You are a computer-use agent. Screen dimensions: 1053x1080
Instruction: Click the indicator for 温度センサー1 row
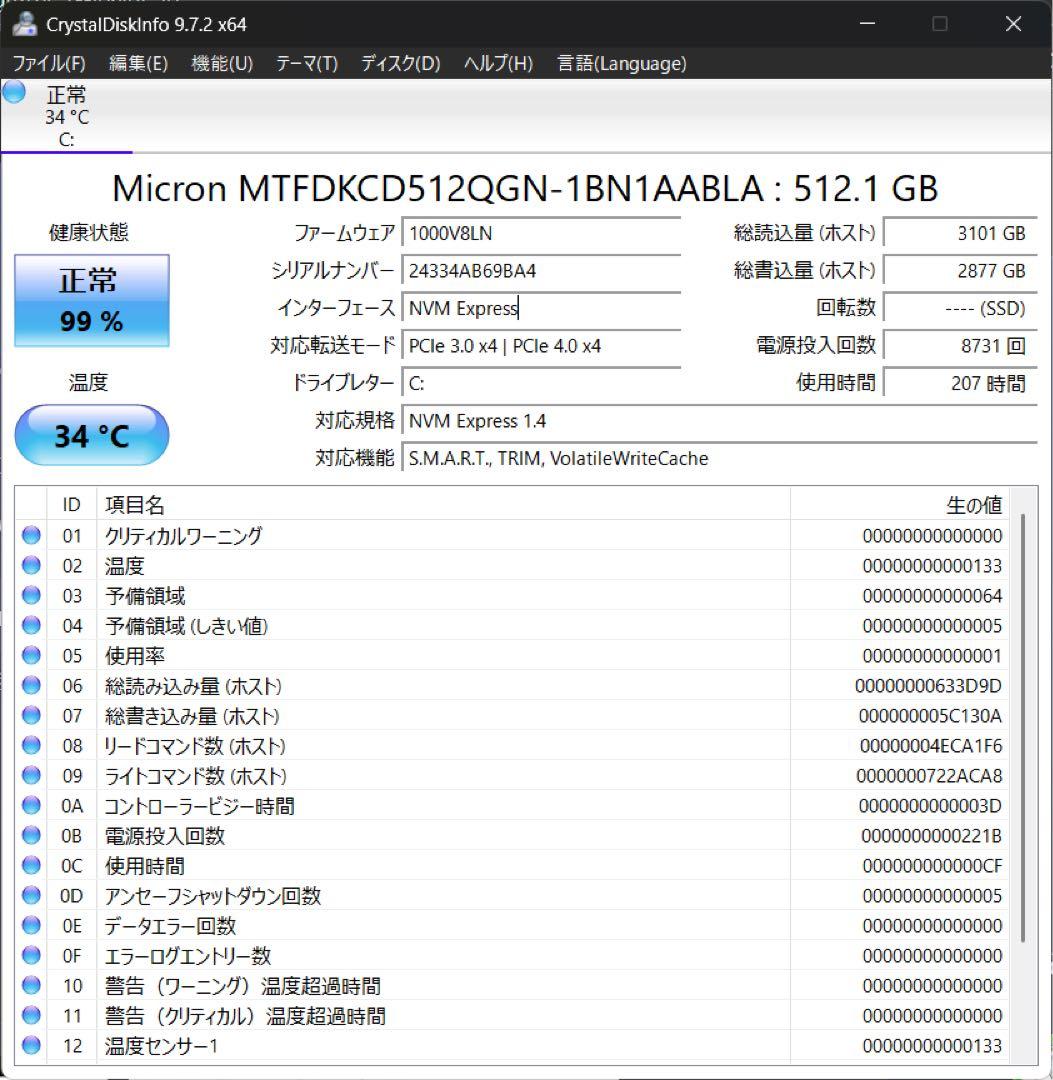[x=30, y=1046]
